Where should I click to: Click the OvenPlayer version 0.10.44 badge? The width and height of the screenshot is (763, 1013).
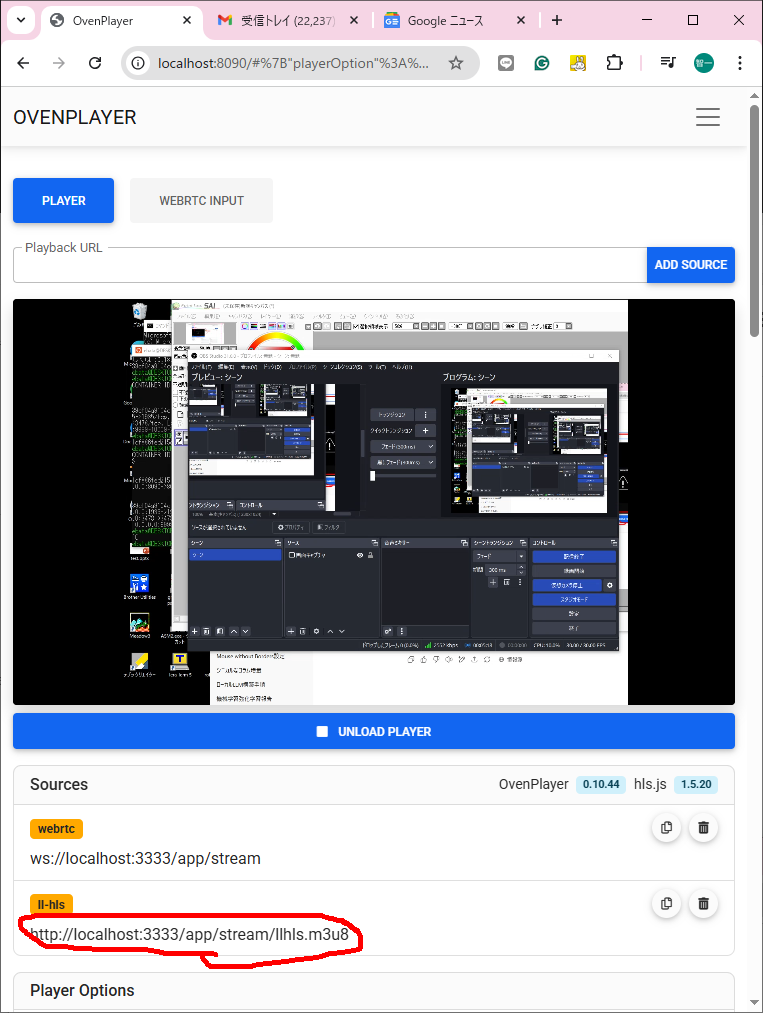point(601,784)
